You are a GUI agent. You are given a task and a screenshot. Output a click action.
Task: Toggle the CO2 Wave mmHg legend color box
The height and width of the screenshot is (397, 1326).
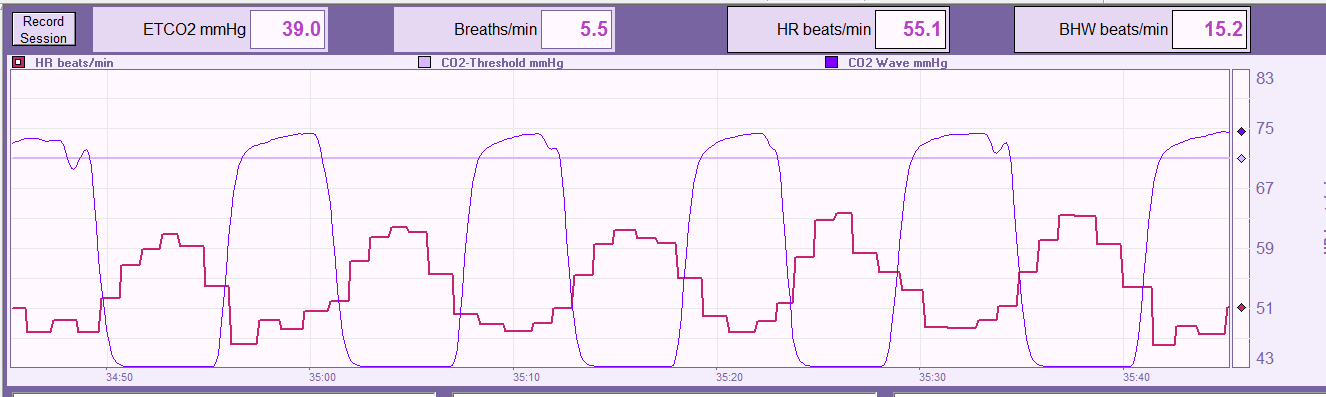pyautogui.click(x=831, y=62)
